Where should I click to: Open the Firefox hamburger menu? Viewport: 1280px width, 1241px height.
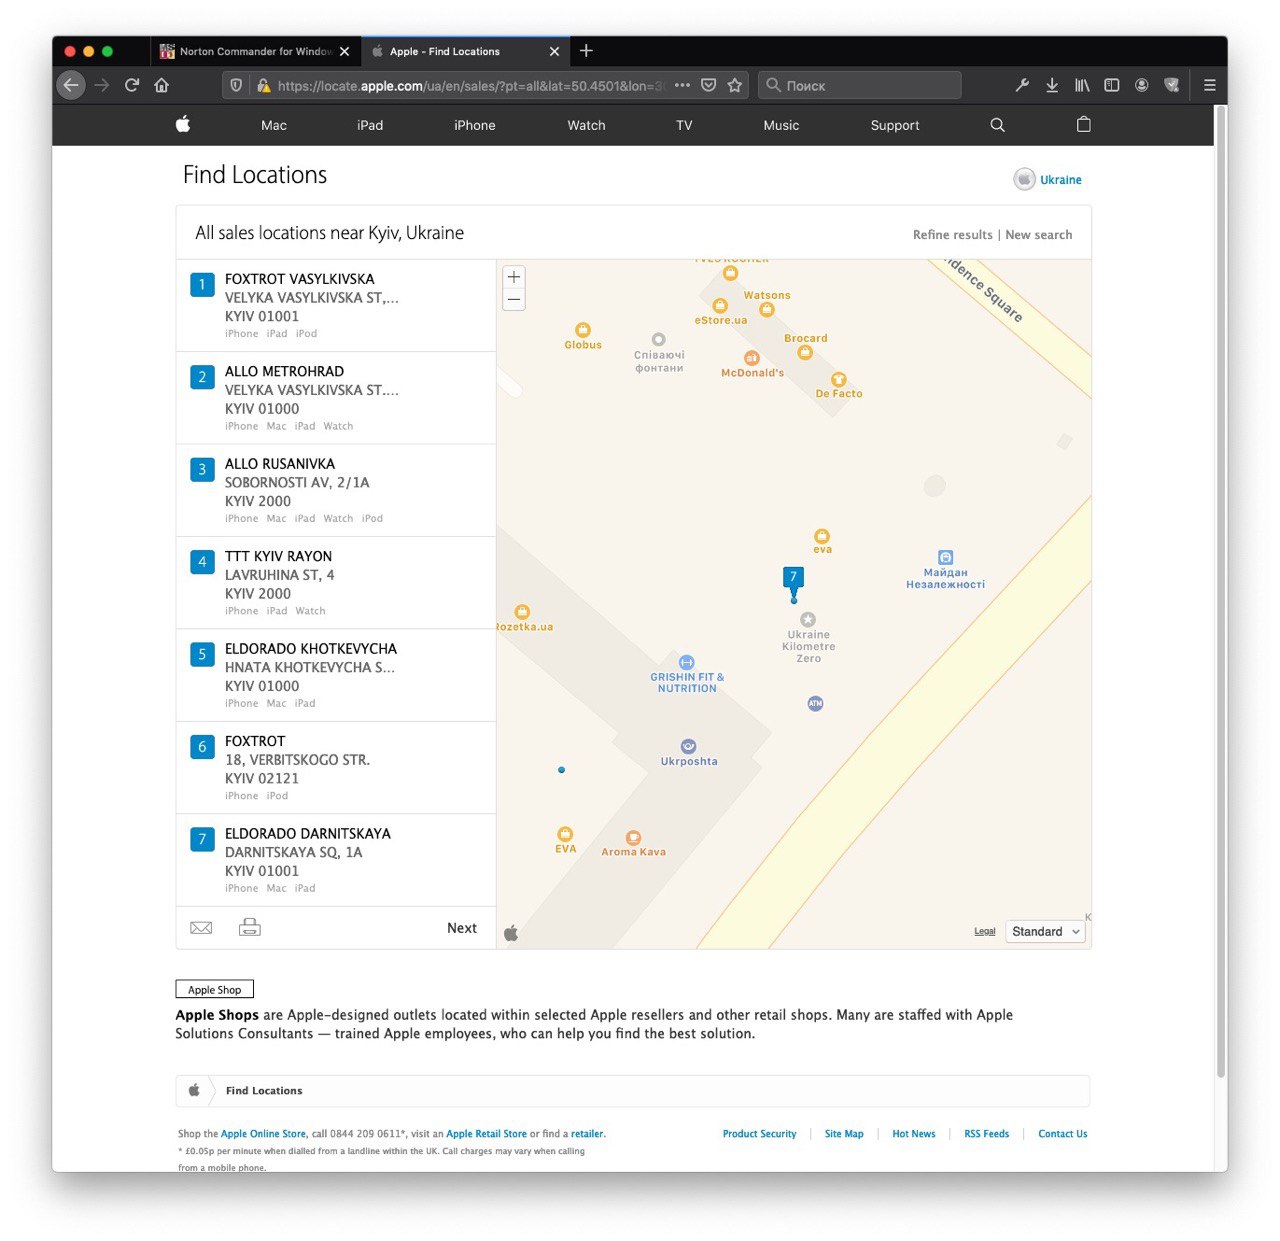pos(1209,86)
